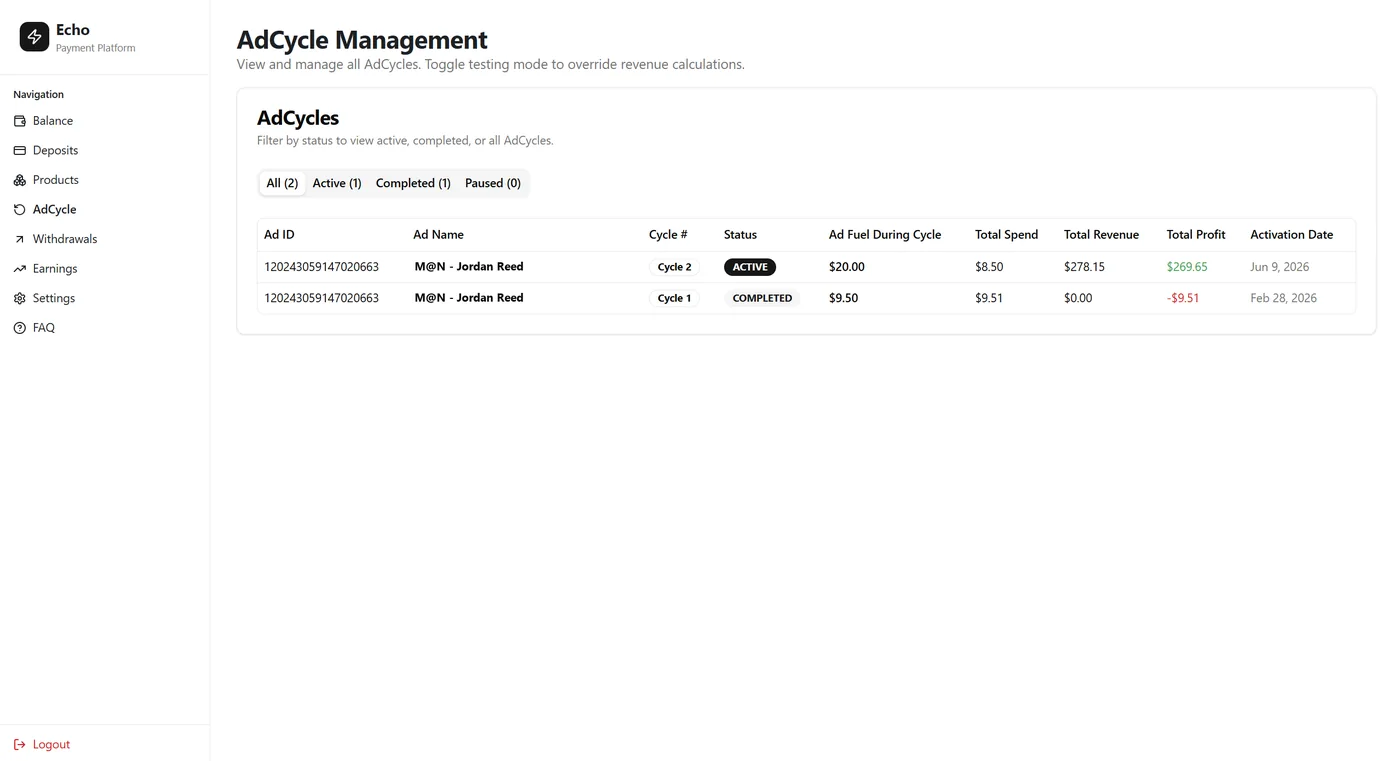Switch to the All (2) filter tab
This screenshot has height=761, width=1400.
coord(282,183)
